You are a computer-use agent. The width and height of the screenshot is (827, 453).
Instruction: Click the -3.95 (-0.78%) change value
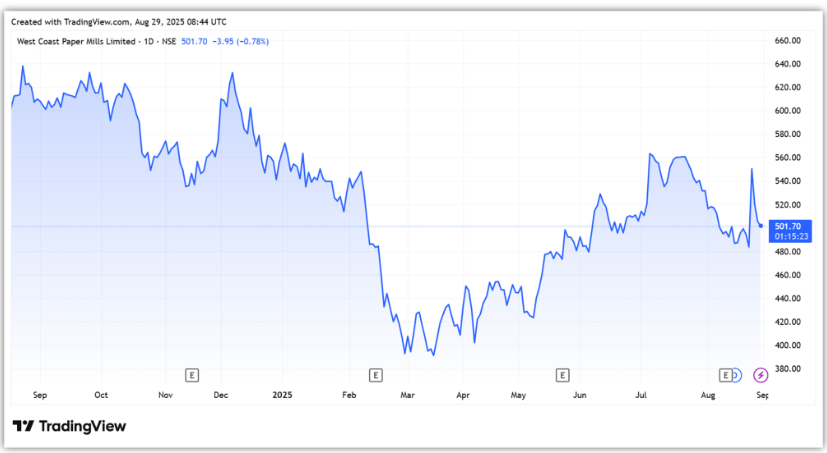pyautogui.click(x=237, y=41)
